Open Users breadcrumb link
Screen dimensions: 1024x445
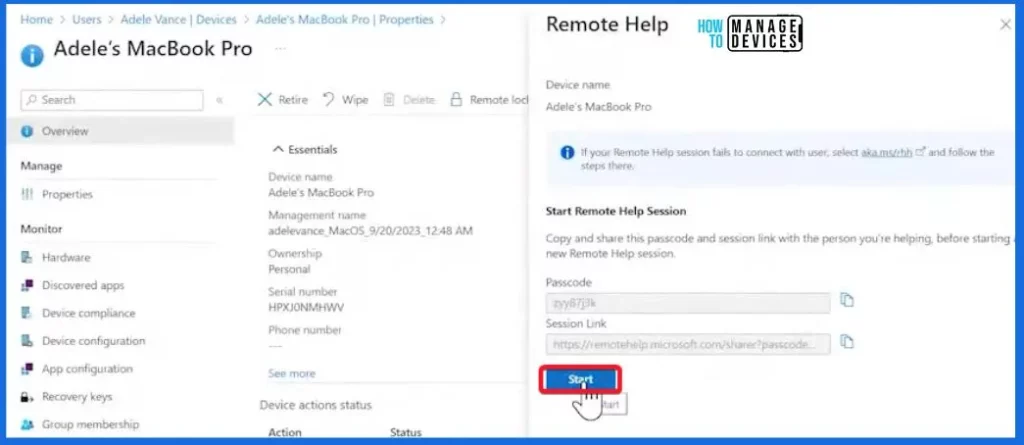[86, 20]
